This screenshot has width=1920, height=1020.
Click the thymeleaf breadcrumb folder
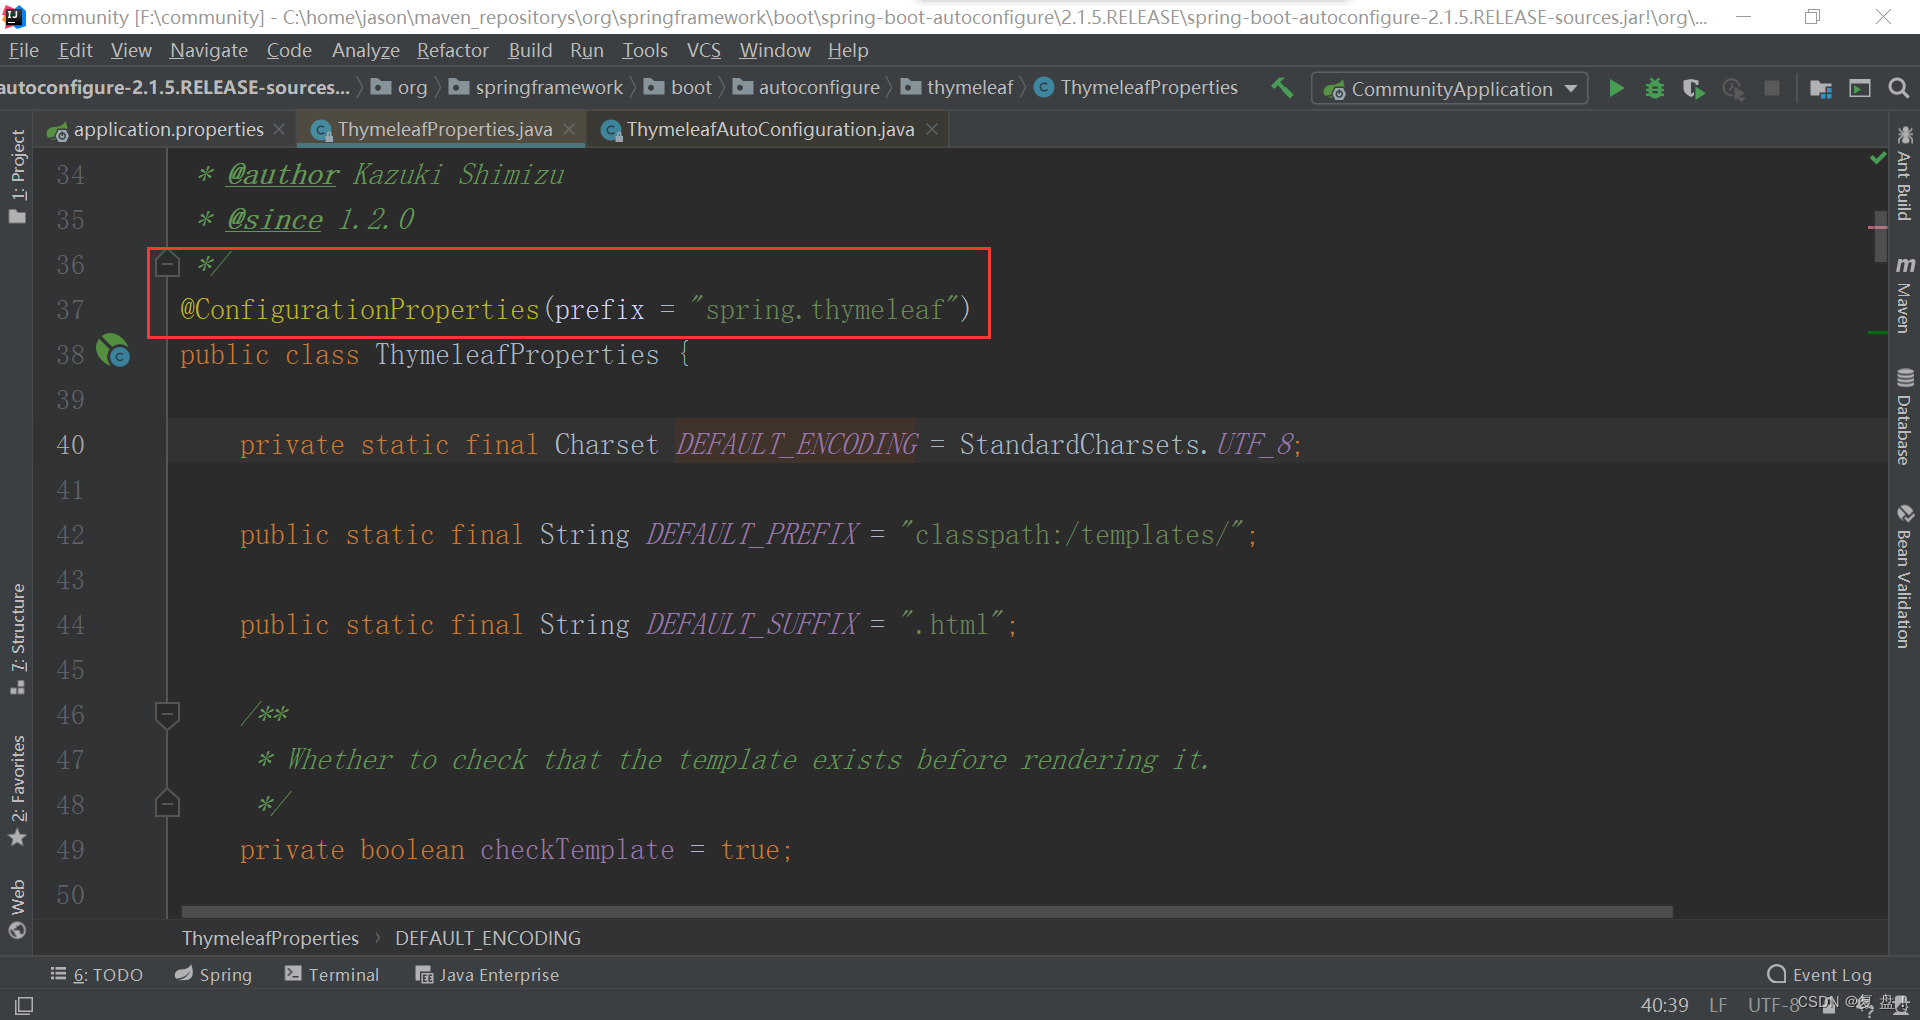point(958,88)
